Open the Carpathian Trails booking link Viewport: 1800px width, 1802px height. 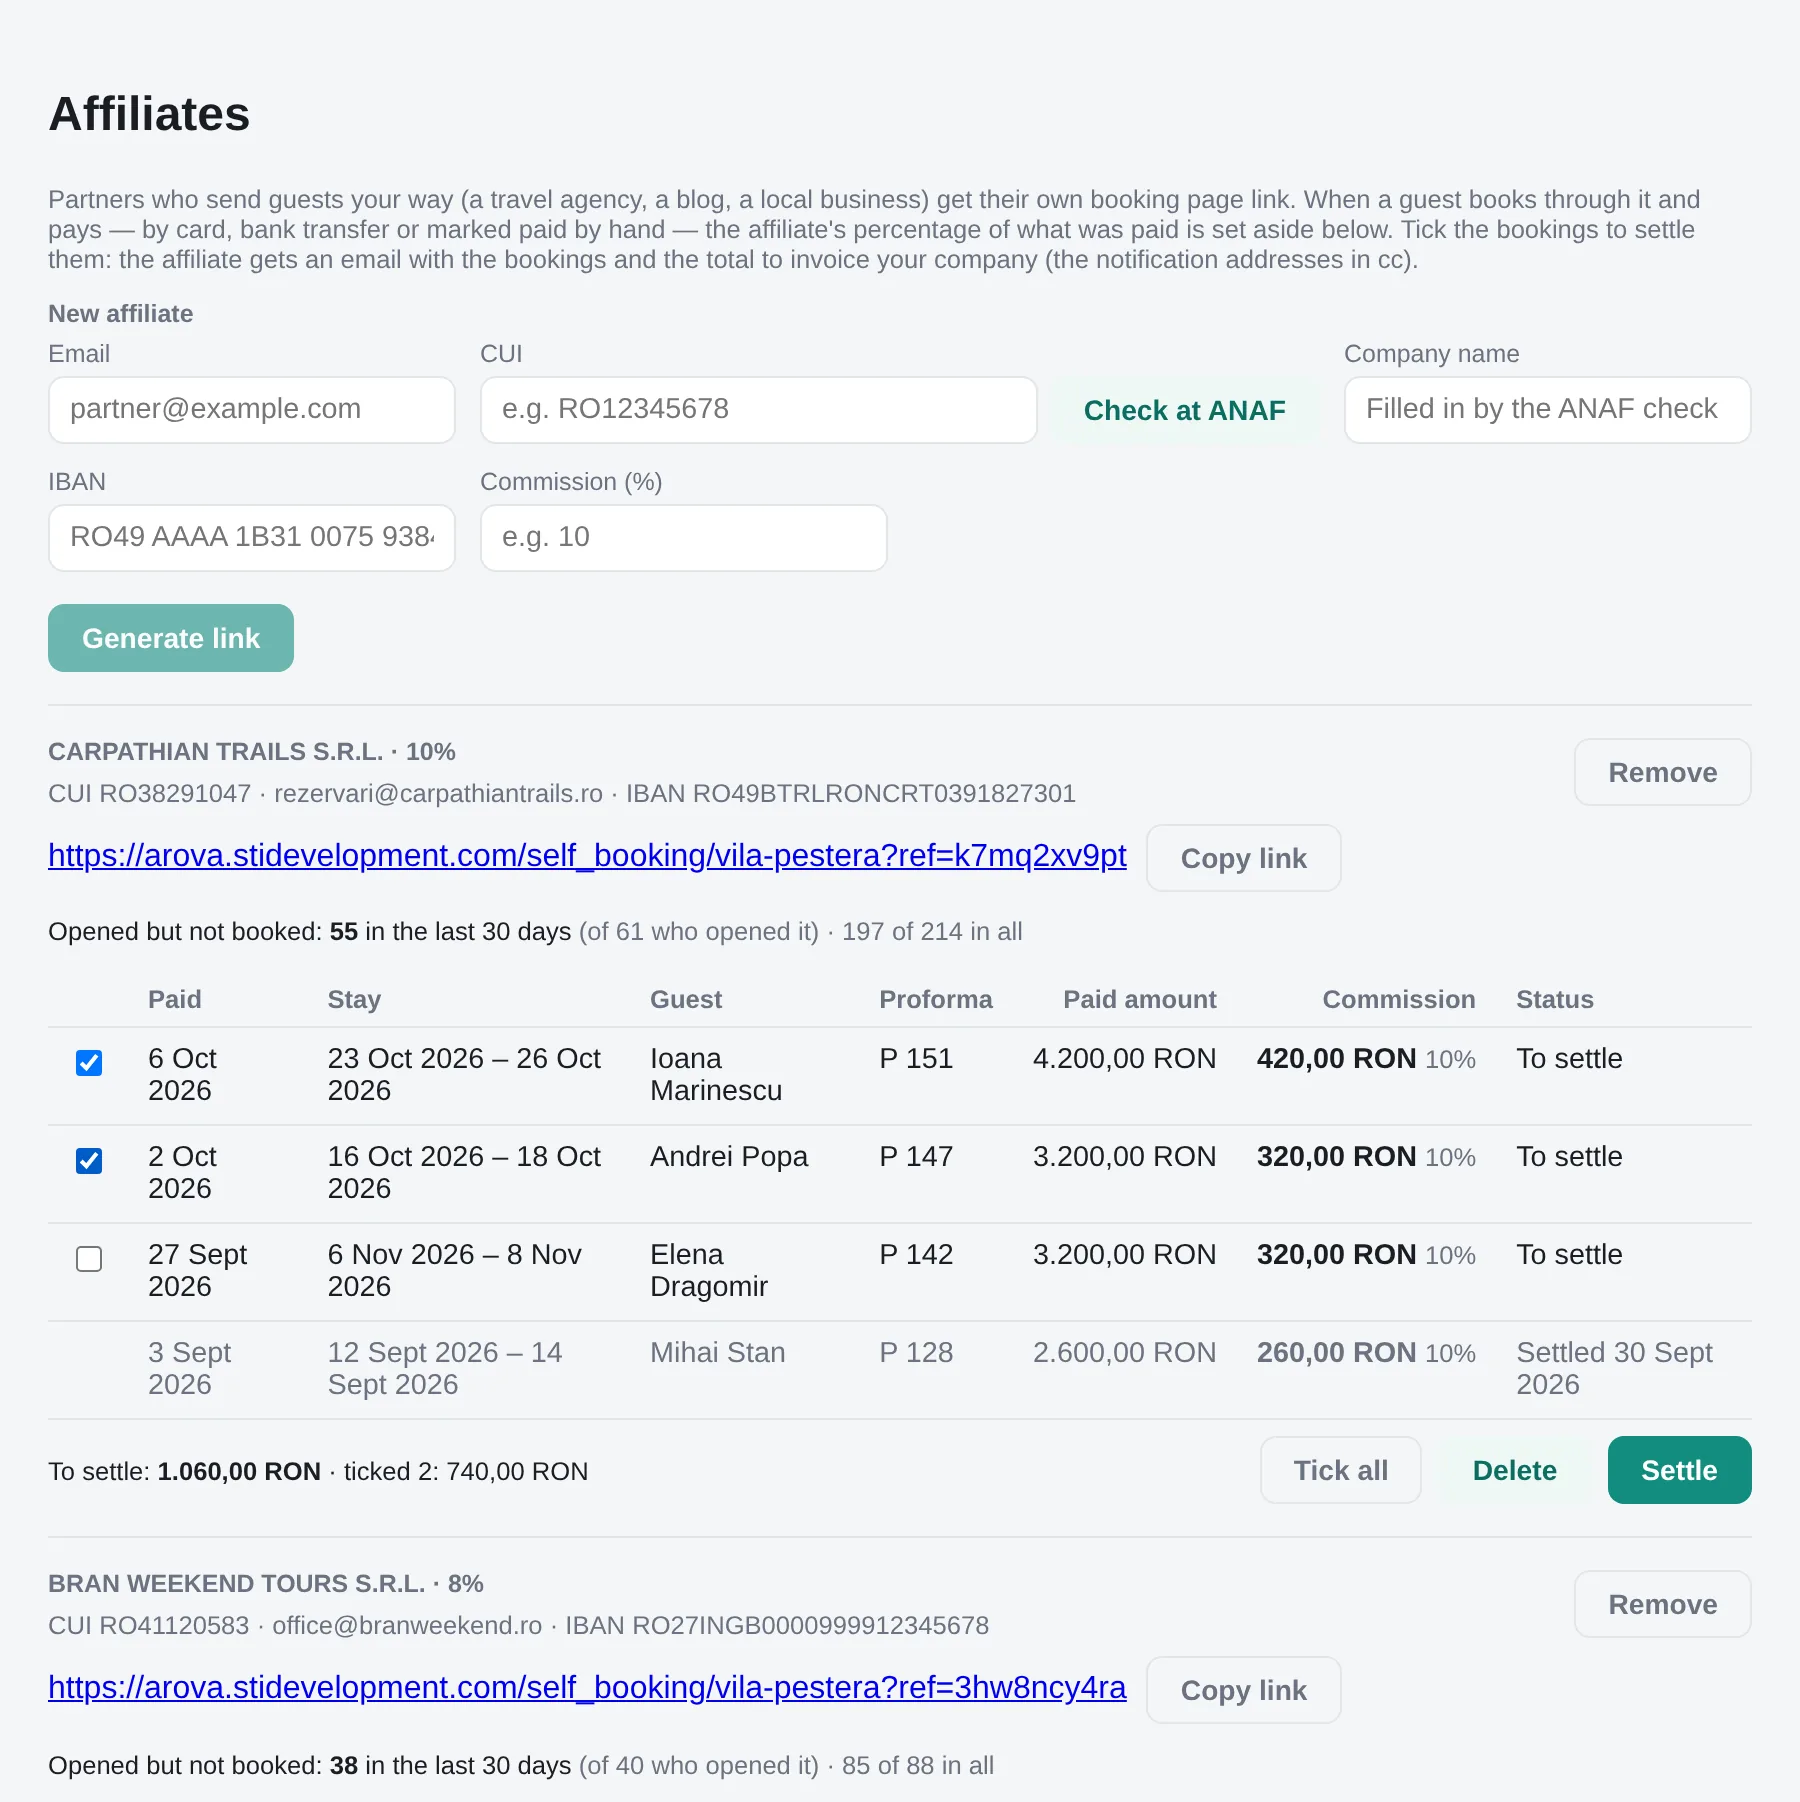587,856
